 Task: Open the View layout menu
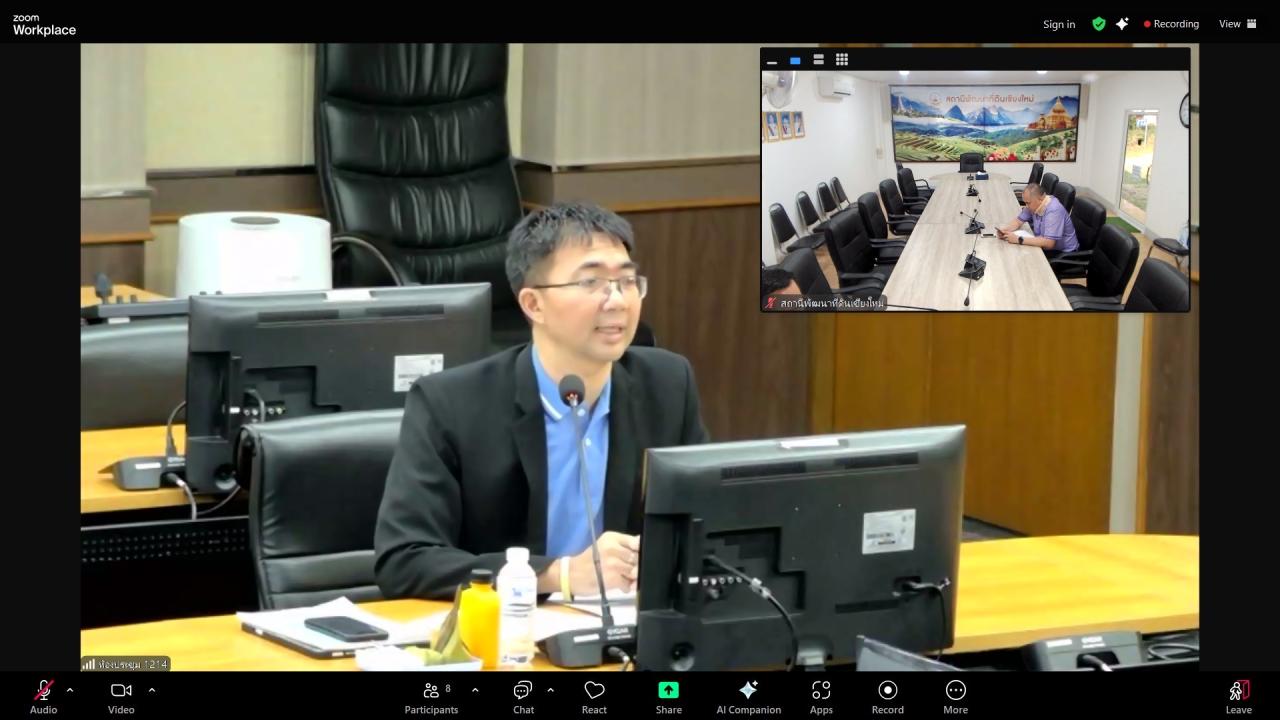[x=1237, y=24]
